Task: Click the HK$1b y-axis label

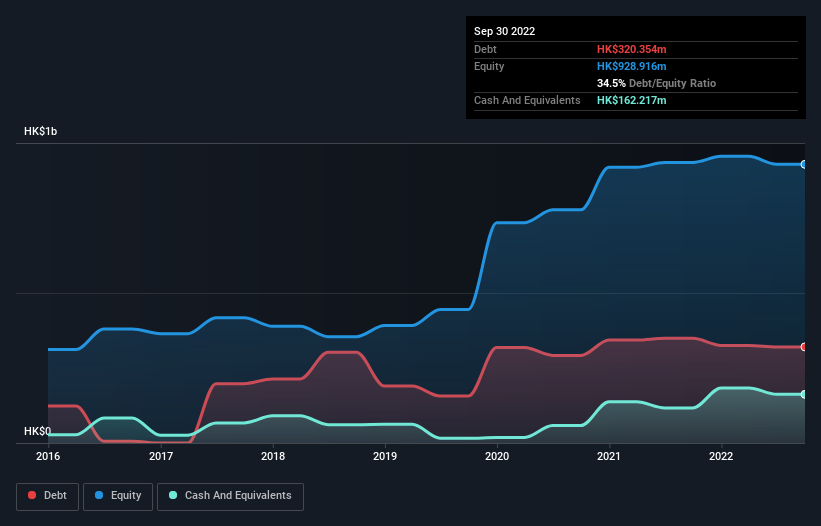Action: 40,131
